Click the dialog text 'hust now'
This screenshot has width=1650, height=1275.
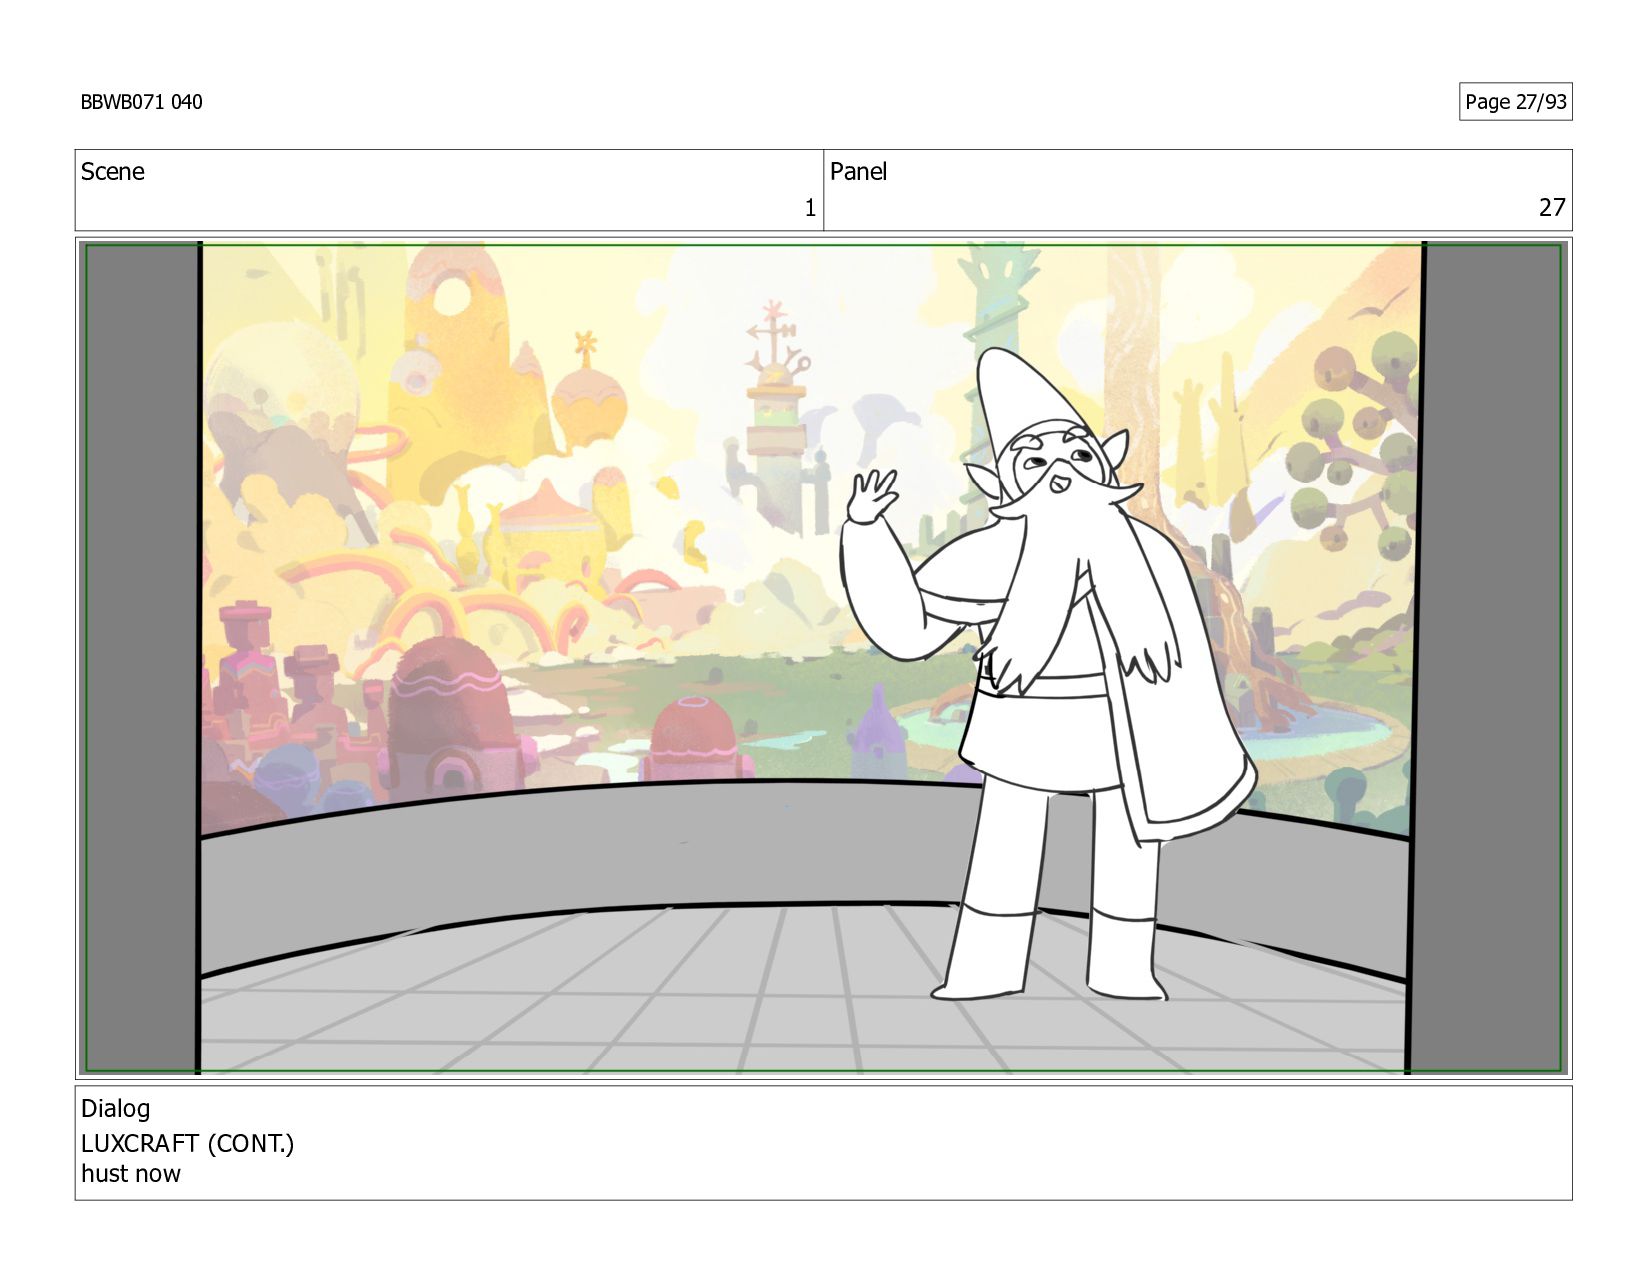point(130,1174)
